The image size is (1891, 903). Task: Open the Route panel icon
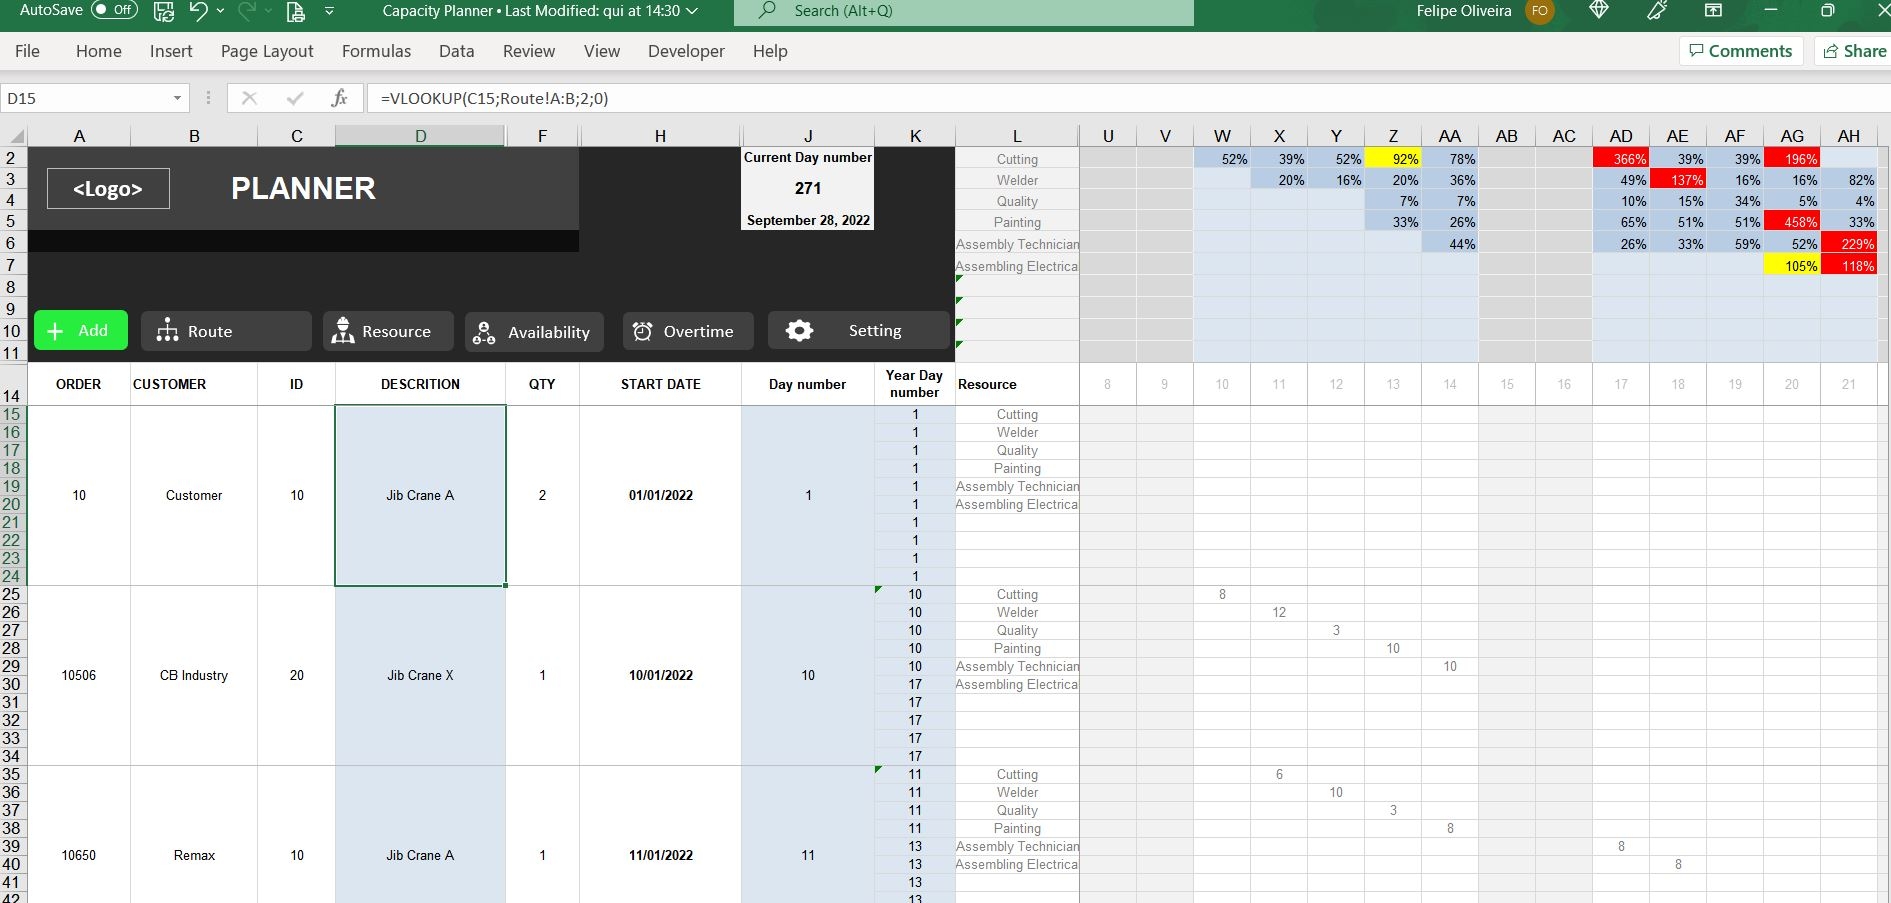[168, 330]
